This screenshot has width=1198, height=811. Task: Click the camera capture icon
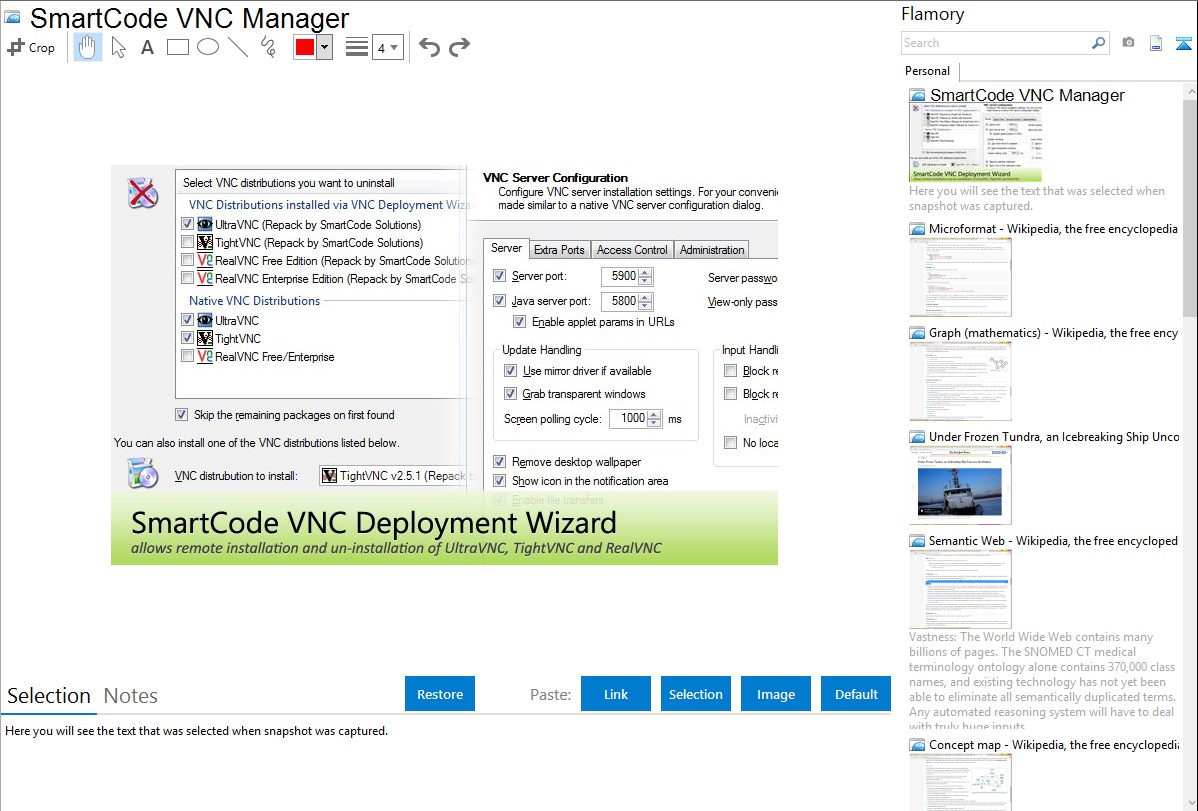(1128, 43)
